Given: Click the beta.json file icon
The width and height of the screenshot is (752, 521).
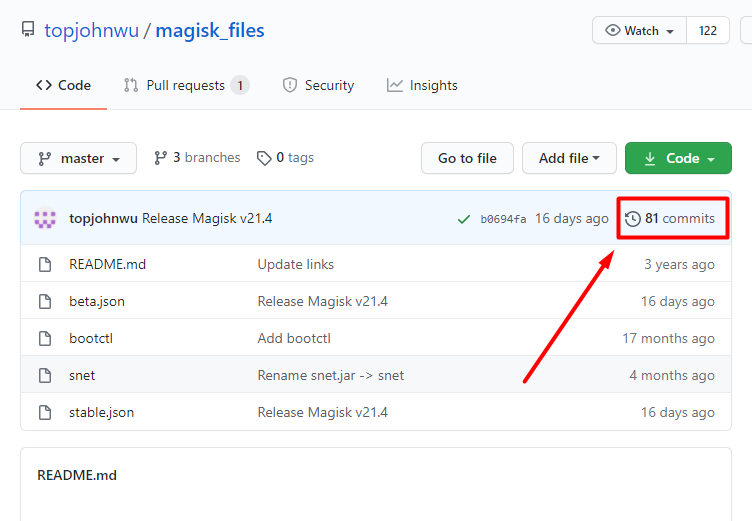Looking at the screenshot, I should (x=44, y=302).
